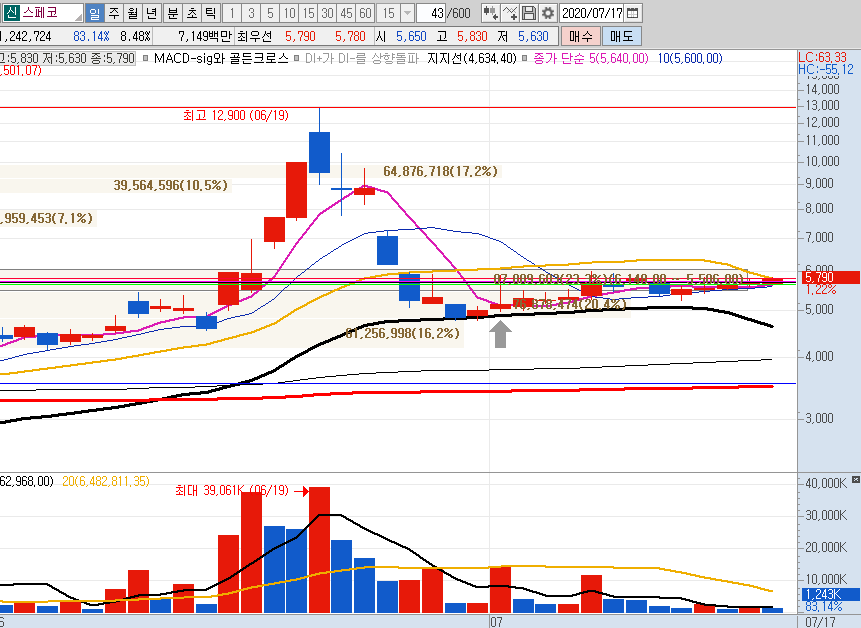The height and width of the screenshot is (628, 861).
Task: Open the custom interval dropdown arrow
Action: click(407, 13)
